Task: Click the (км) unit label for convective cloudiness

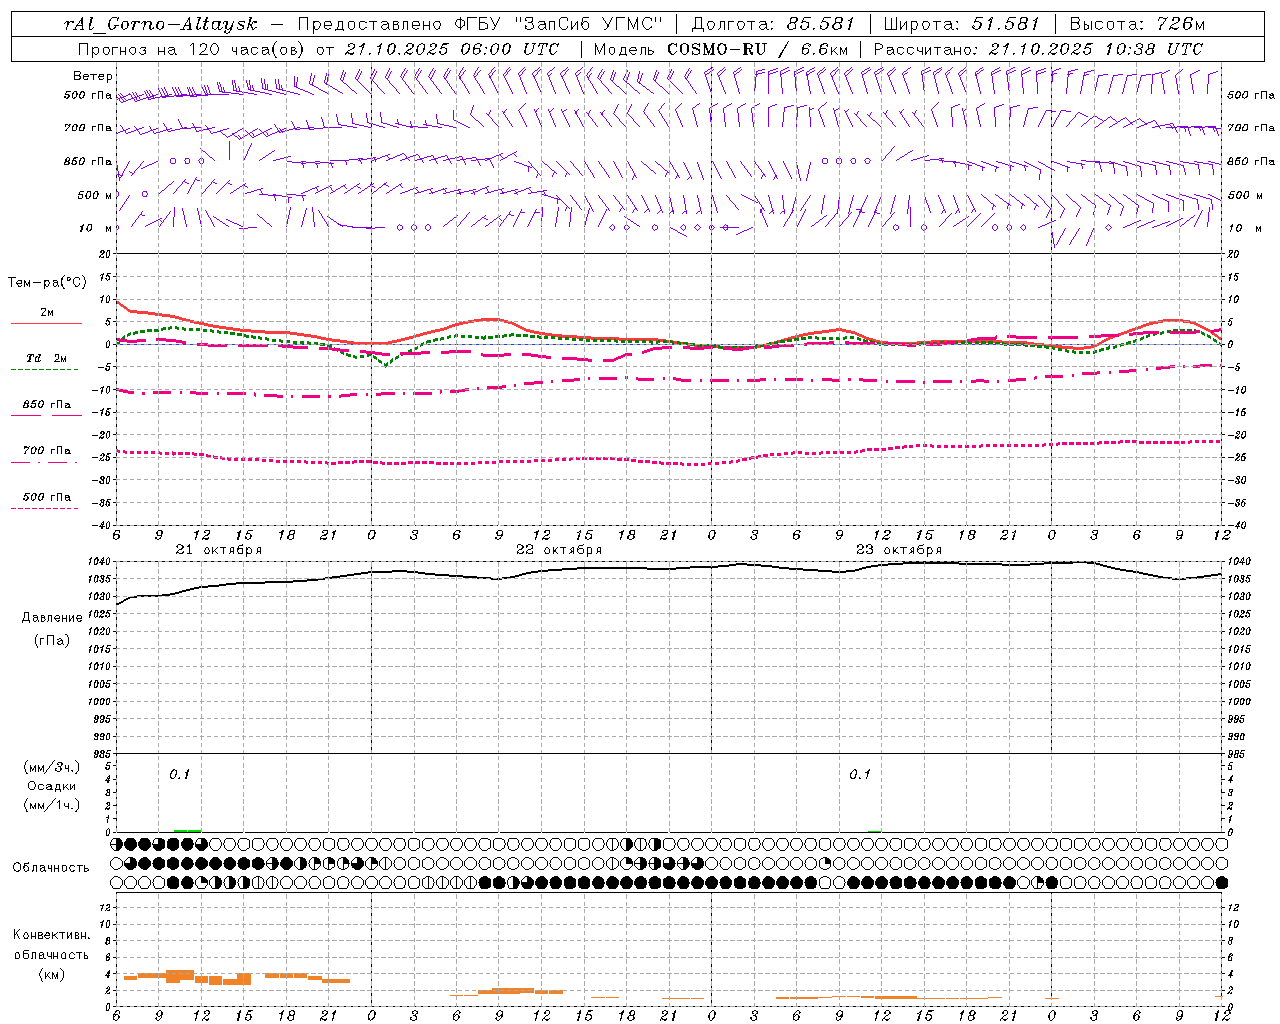Action: (52, 974)
